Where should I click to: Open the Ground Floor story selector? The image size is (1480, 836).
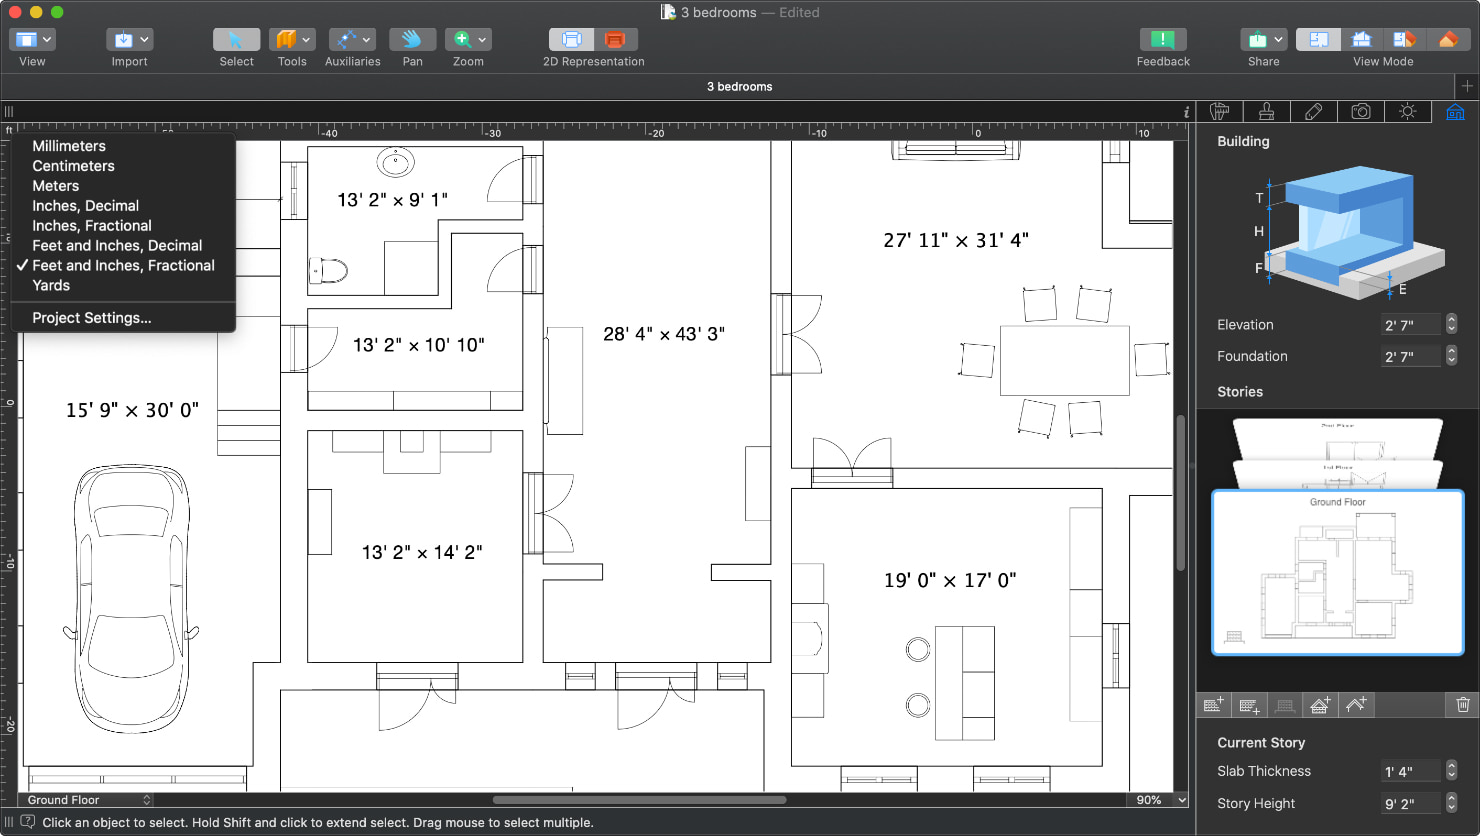pos(88,800)
